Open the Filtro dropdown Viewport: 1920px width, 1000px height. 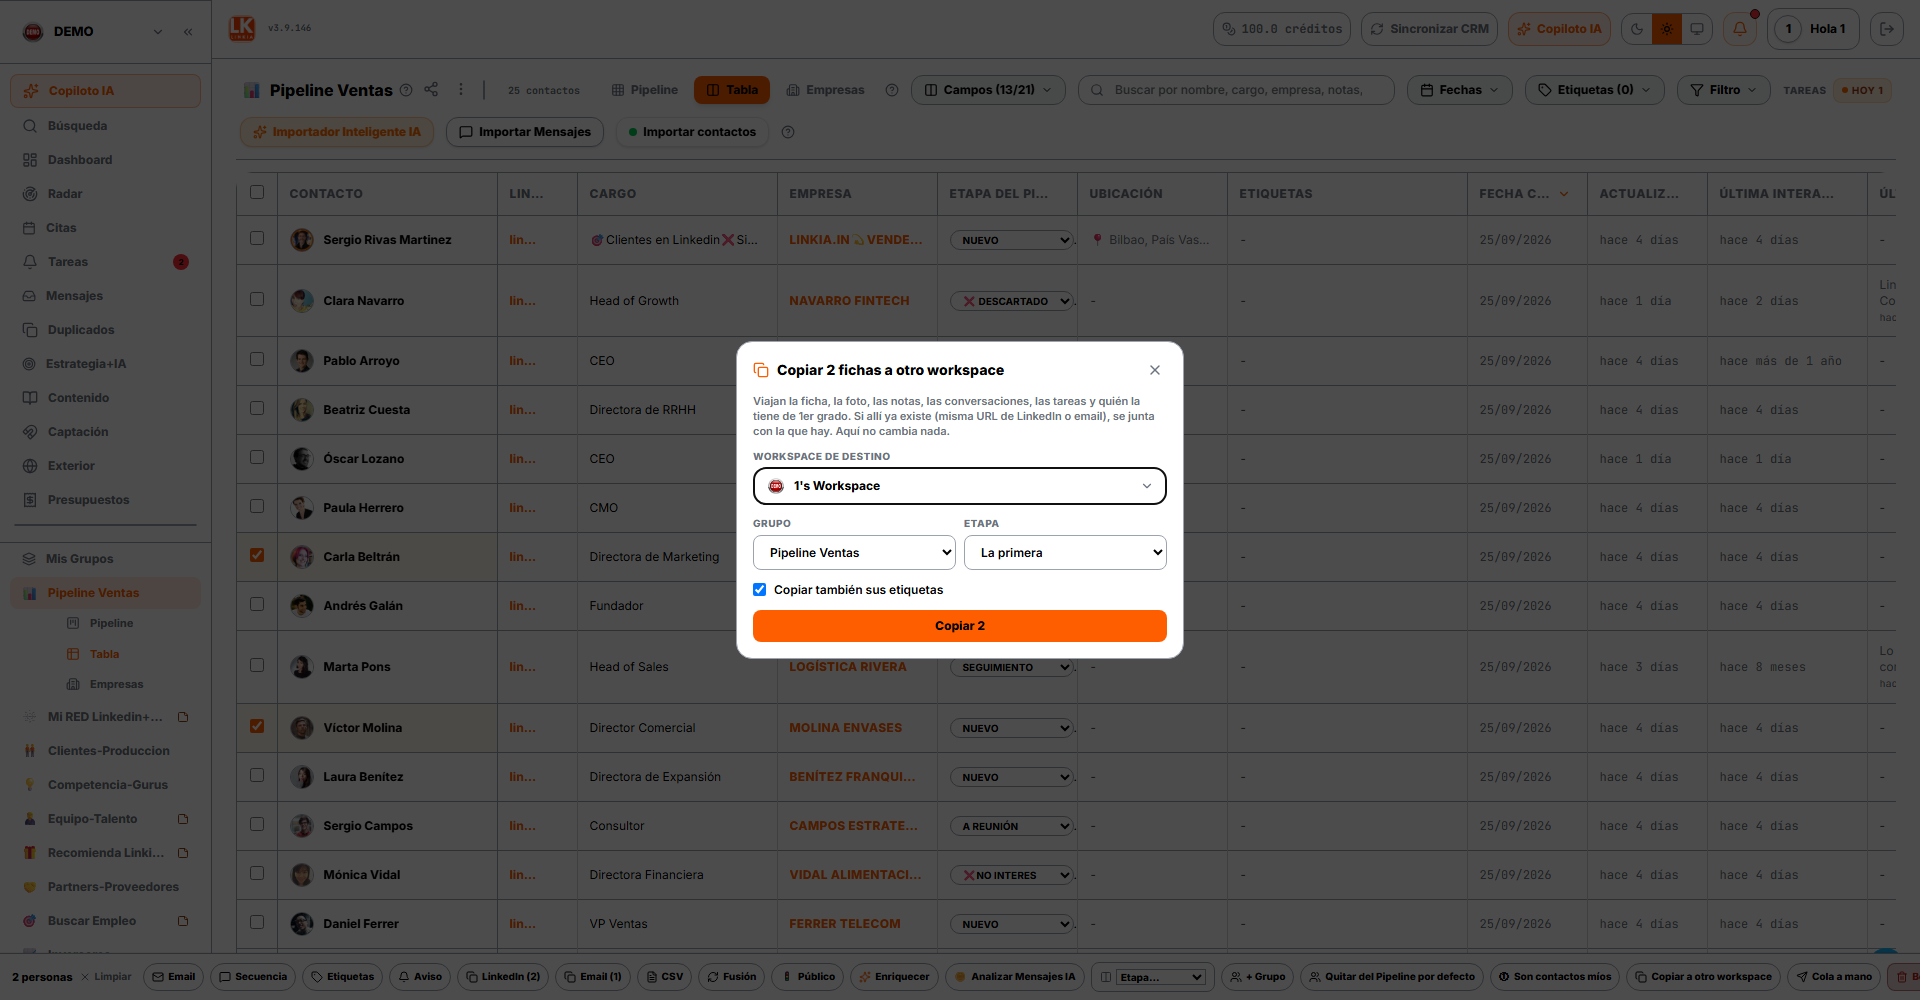click(1724, 90)
